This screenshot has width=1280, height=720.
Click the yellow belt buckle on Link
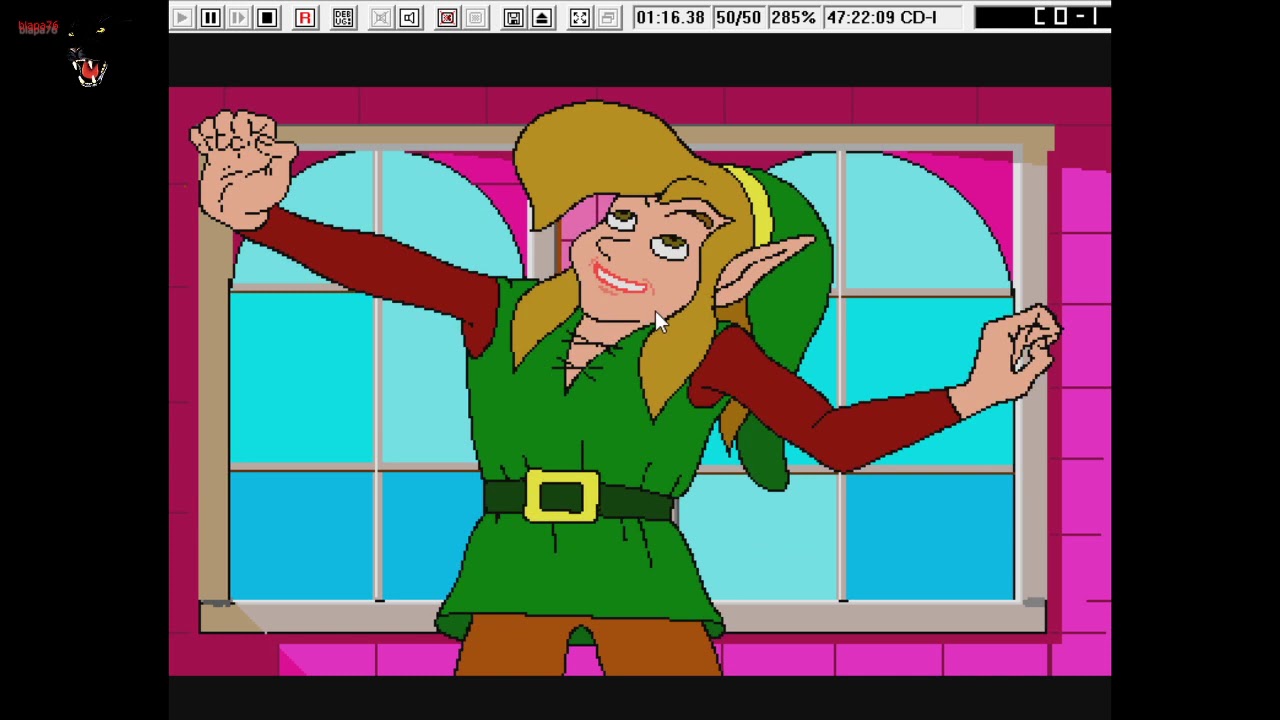tap(561, 496)
